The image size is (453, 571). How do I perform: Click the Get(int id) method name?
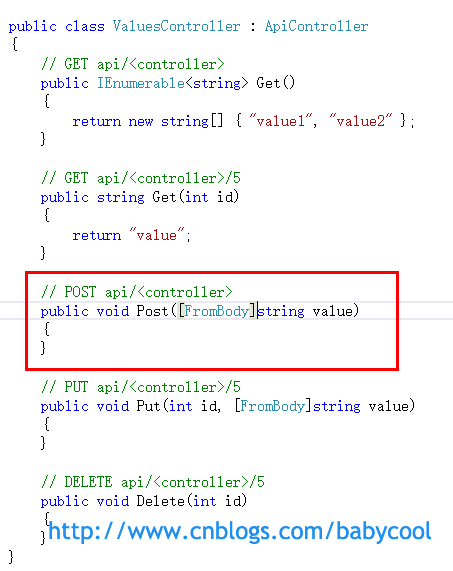coord(165,197)
